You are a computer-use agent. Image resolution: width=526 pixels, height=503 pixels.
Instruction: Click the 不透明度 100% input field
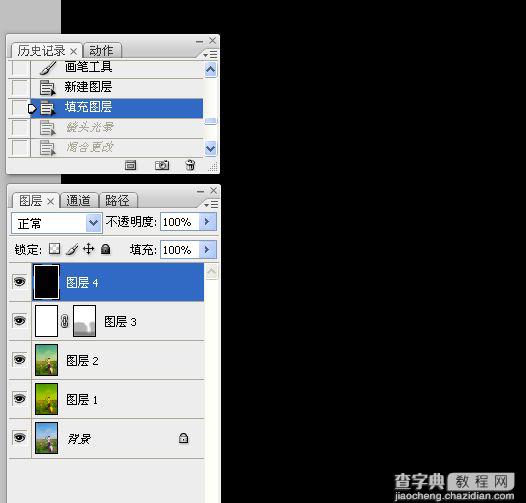click(x=180, y=221)
